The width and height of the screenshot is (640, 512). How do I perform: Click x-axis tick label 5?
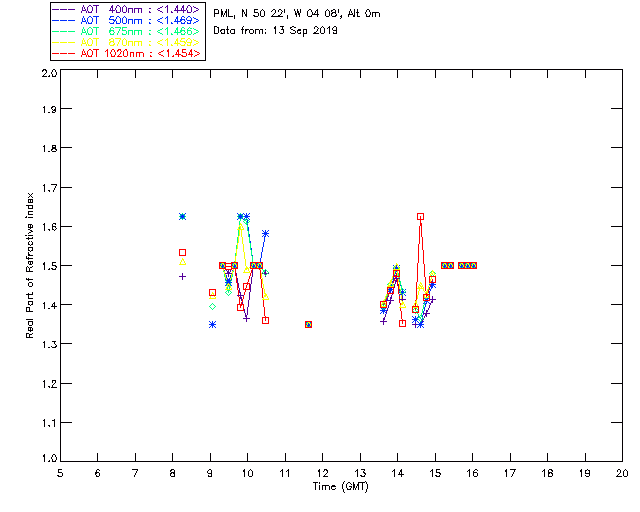60,473
